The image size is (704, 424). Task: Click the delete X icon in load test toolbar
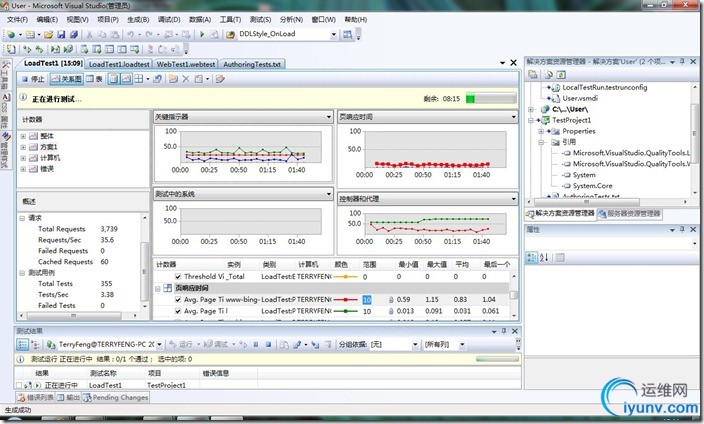coord(185,79)
